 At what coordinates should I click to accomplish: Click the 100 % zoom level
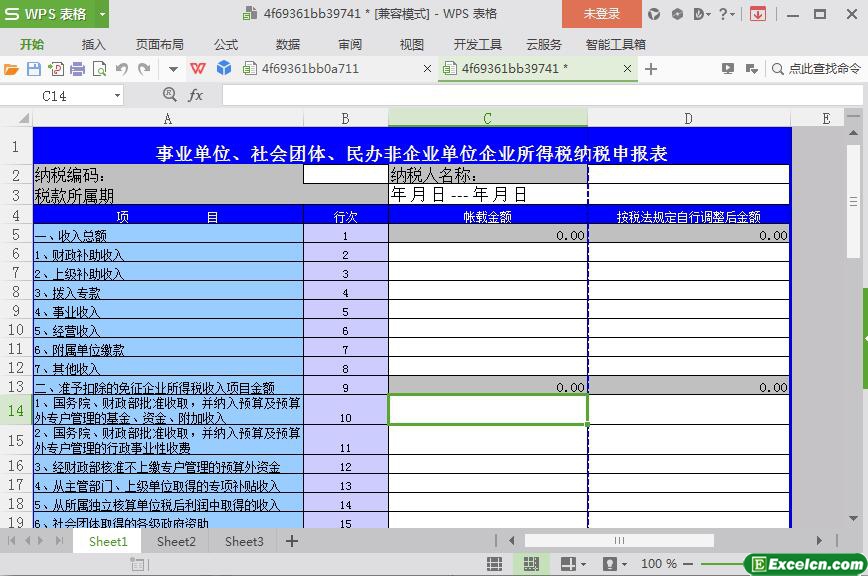[x=658, y=564]
